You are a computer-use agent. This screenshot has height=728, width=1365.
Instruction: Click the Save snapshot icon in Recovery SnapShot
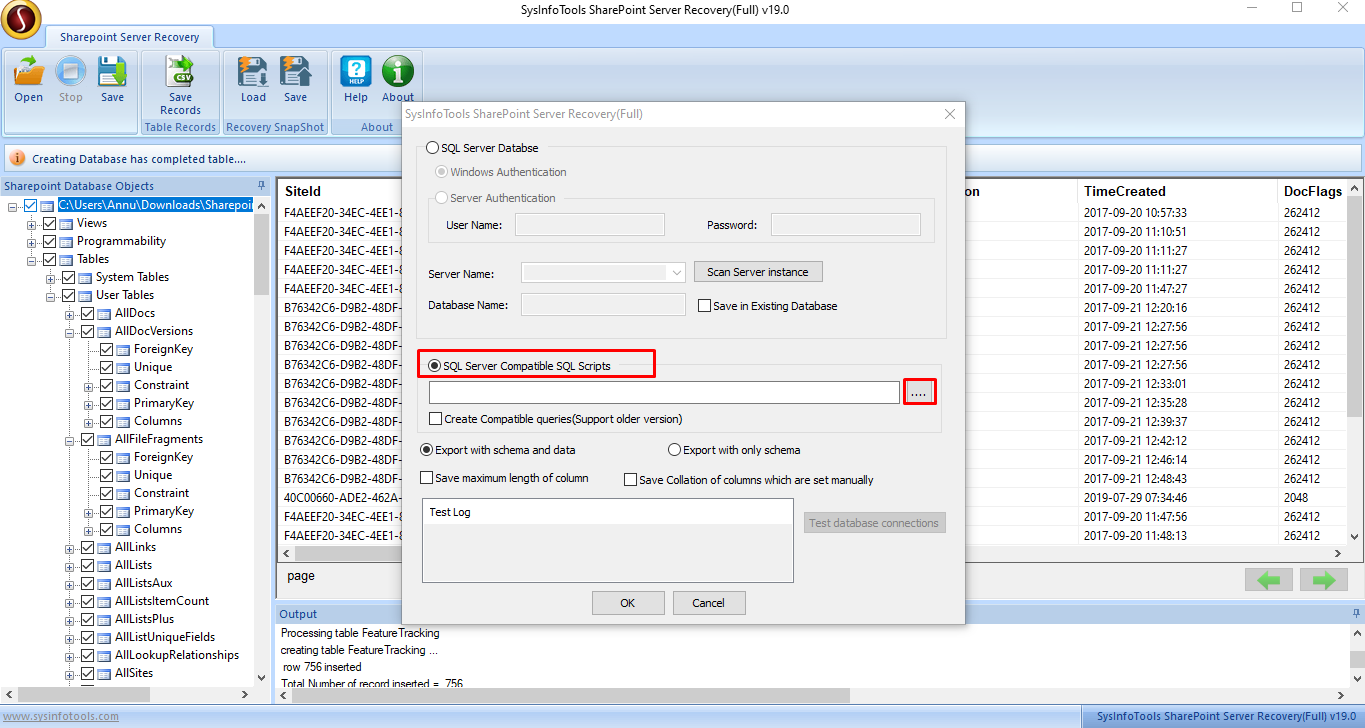(295, 72)
